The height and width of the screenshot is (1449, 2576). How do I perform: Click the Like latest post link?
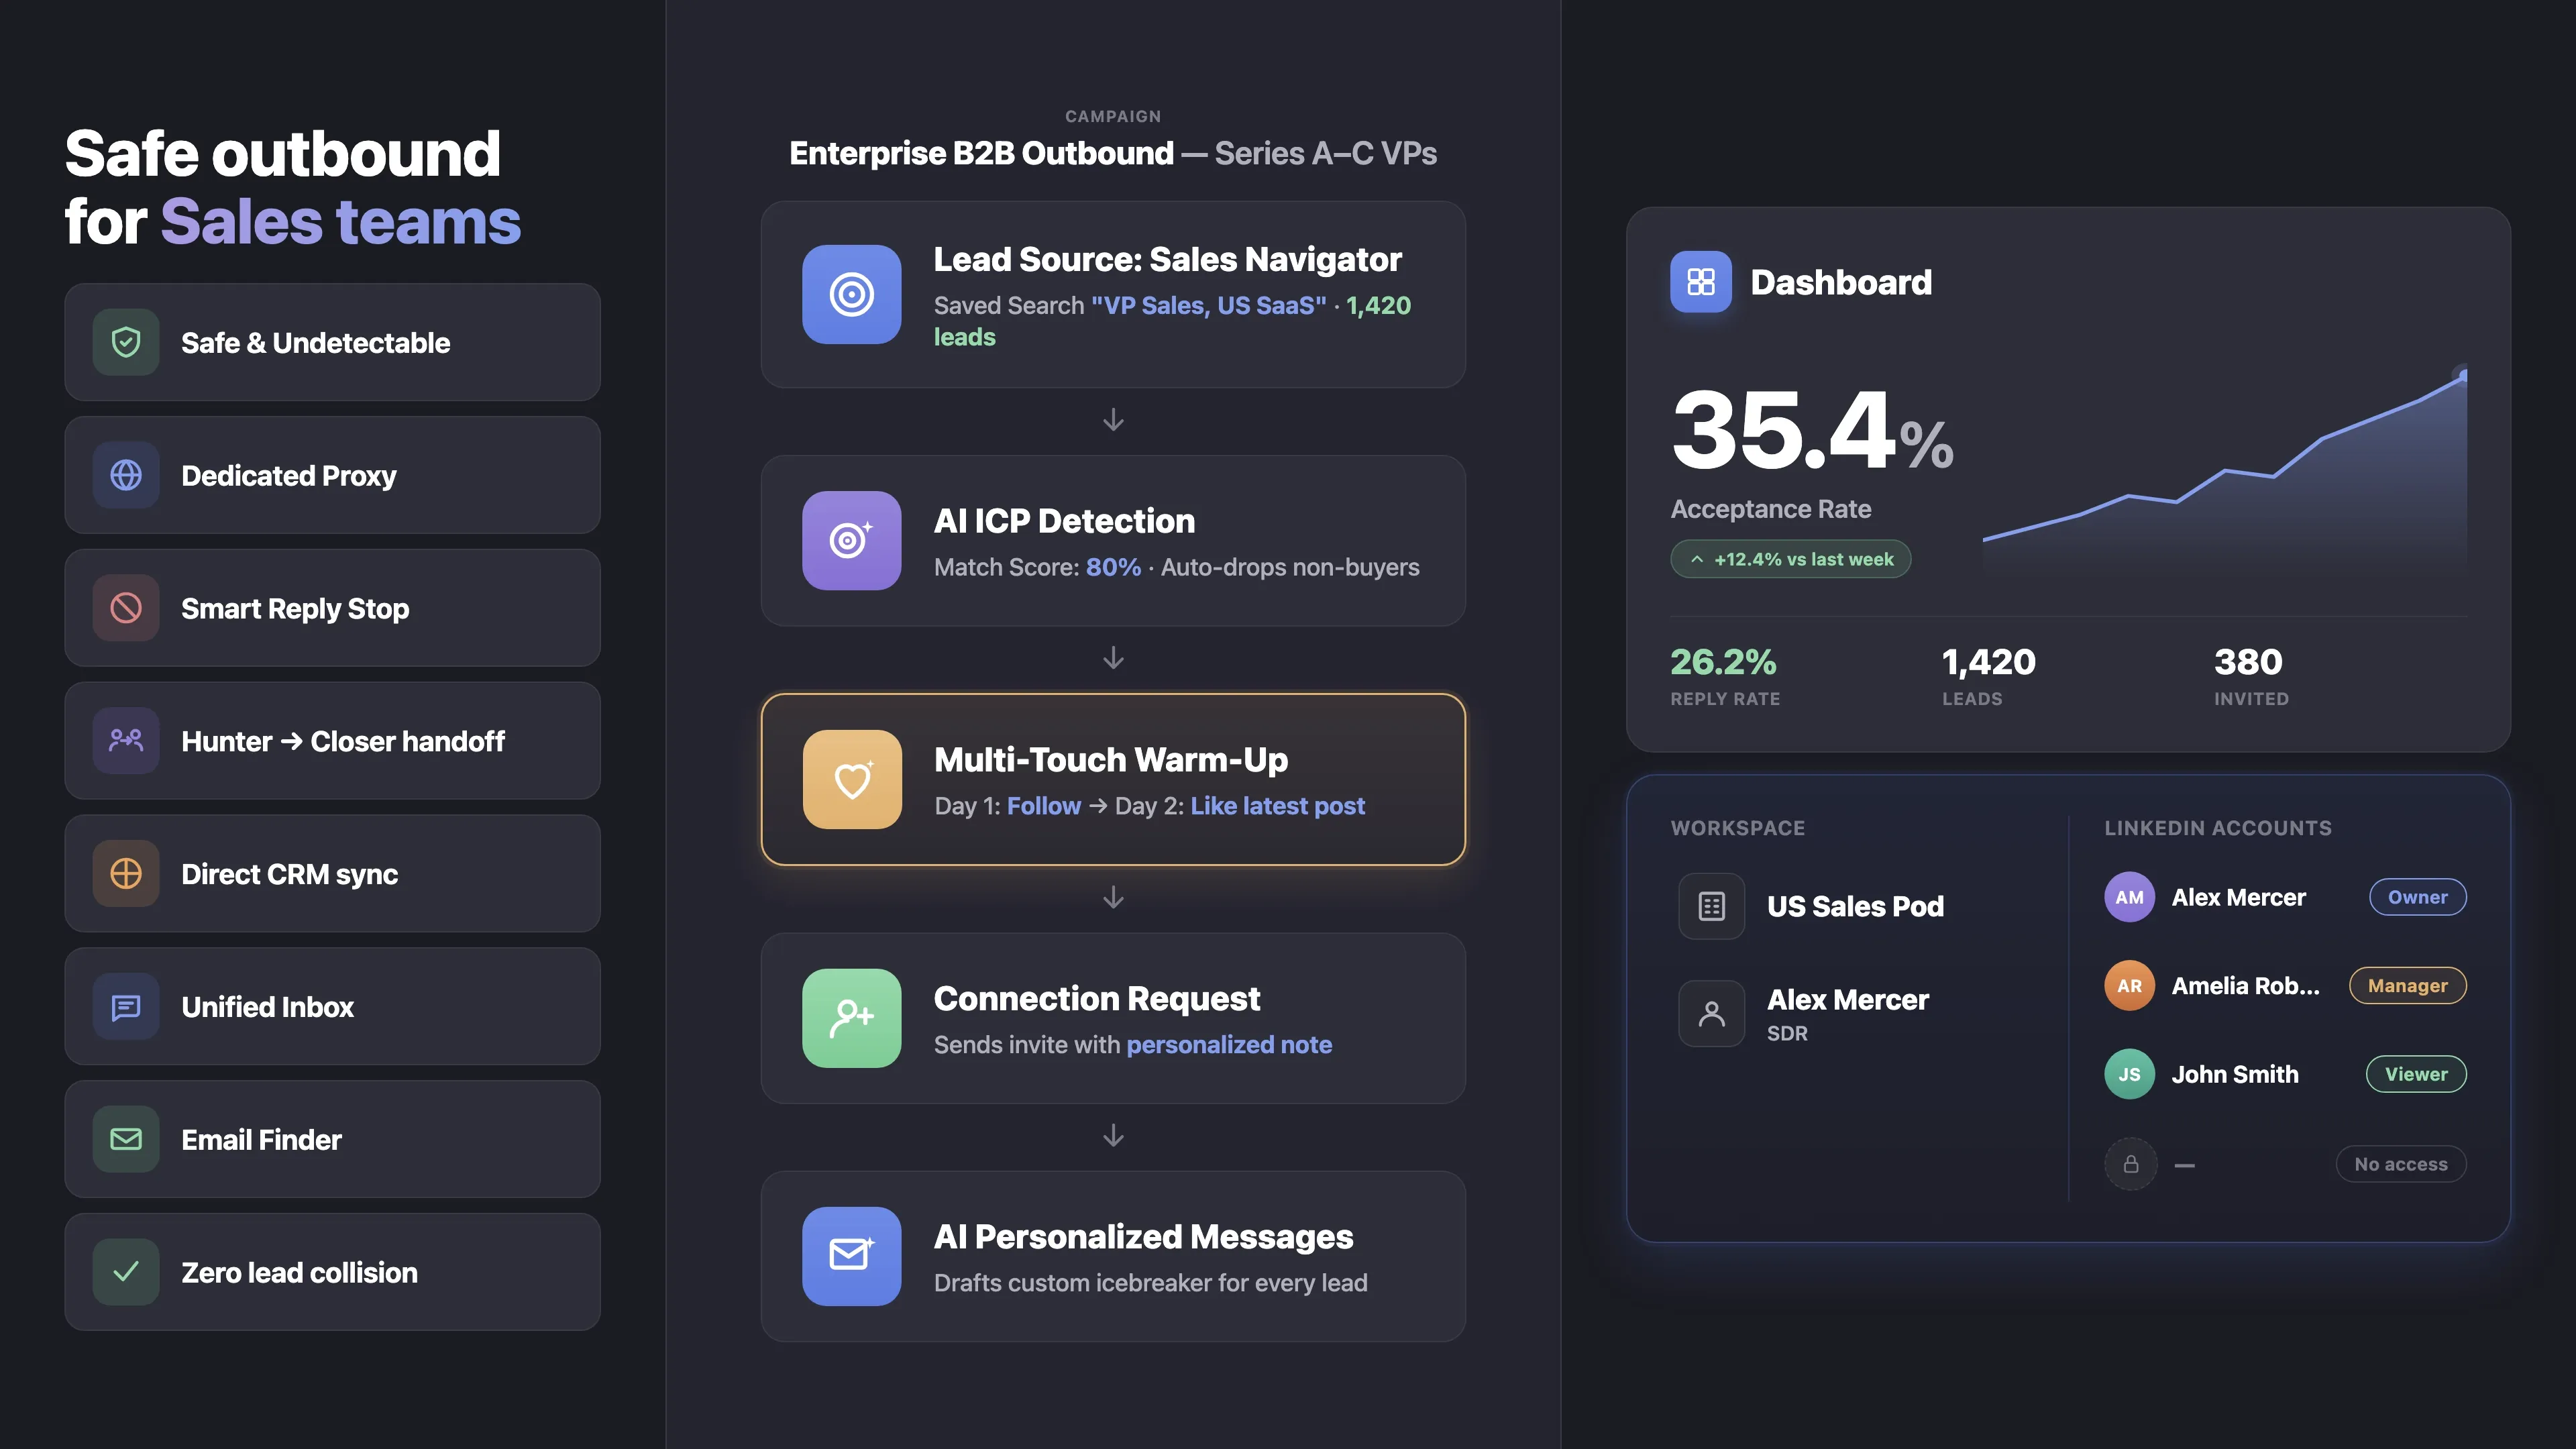1277,807
